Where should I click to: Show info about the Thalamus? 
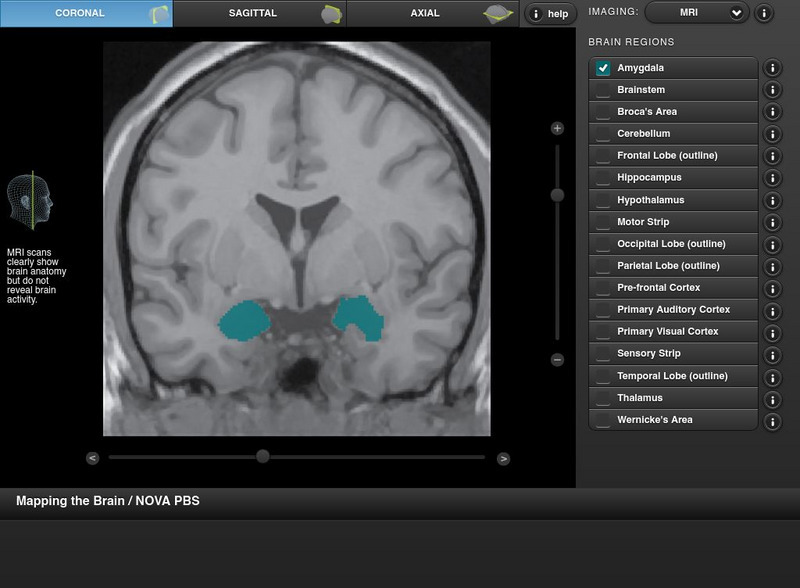pyautogui.click(x=772, y=399)
